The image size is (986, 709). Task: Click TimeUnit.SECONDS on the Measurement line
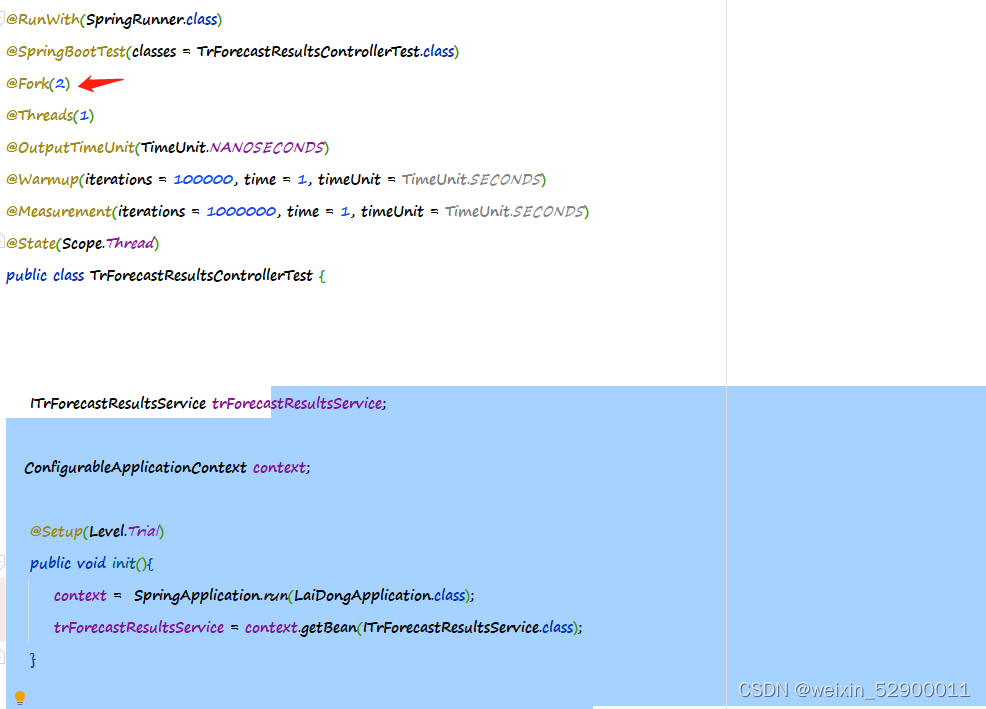(514, 211)
